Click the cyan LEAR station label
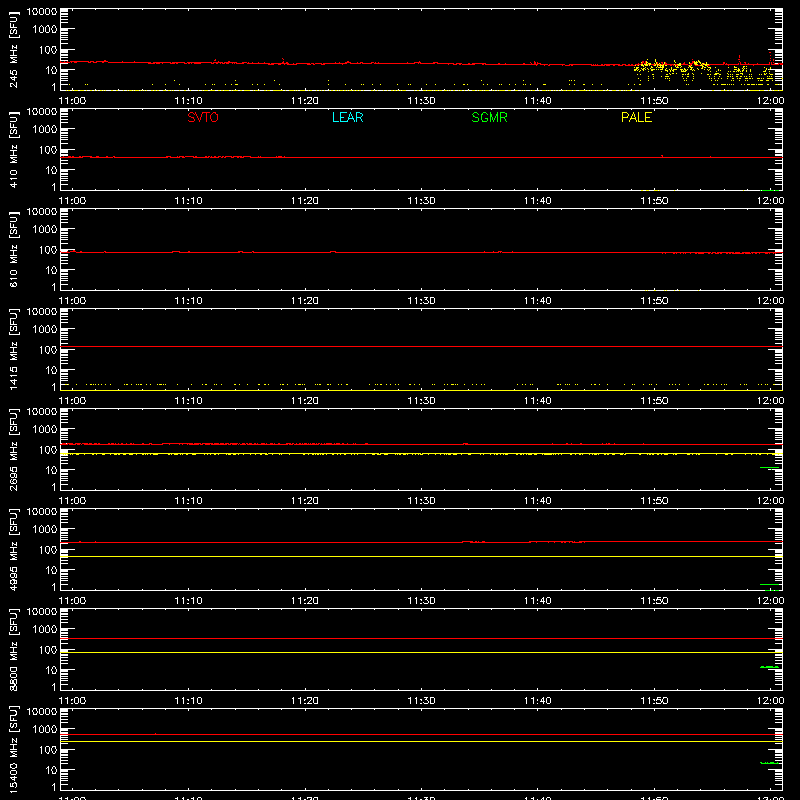 click(347, 117)
